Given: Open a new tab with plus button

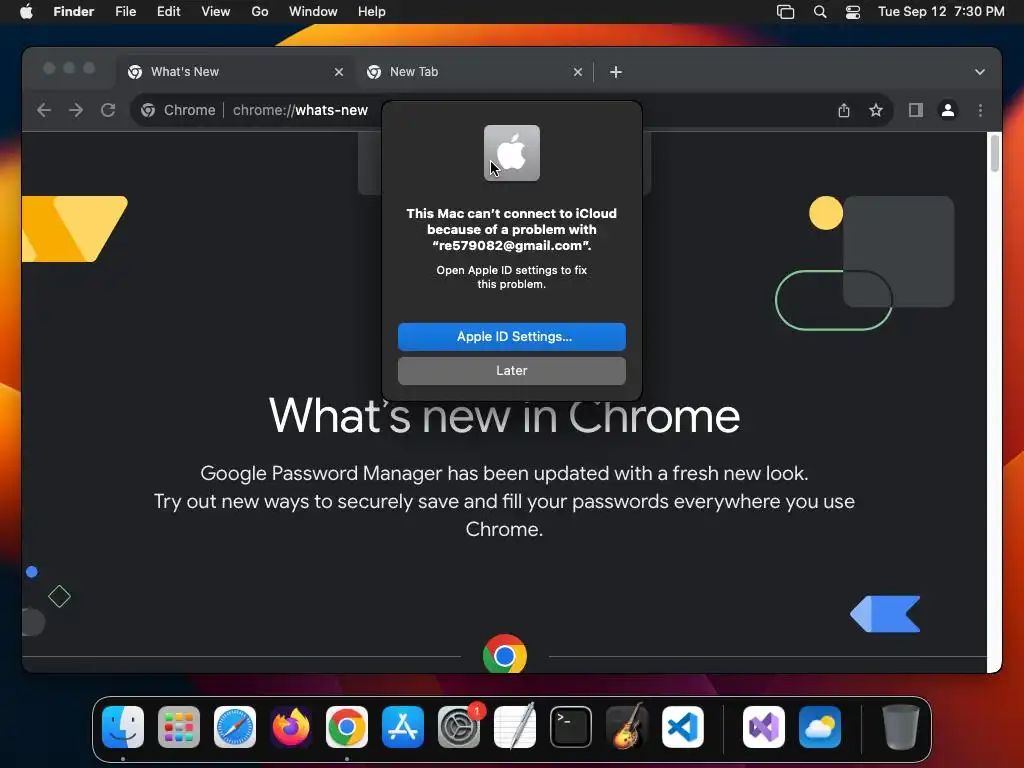Looking at the screenshot, I should click(615, 72).
